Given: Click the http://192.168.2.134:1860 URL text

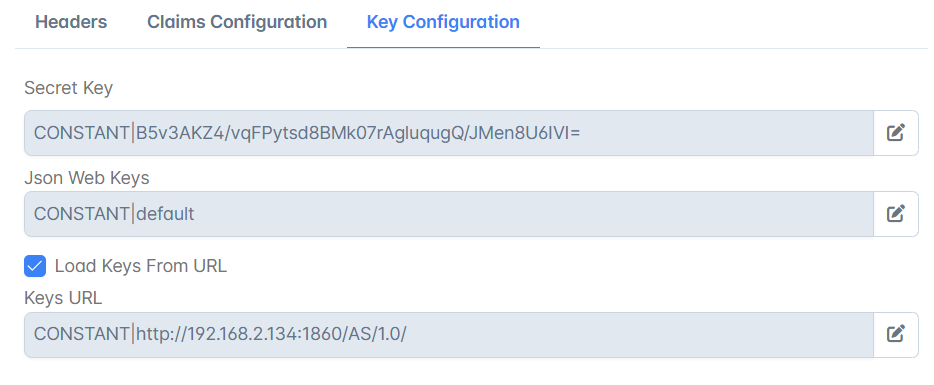Looking at the screenshot, I should click(238, 335).
